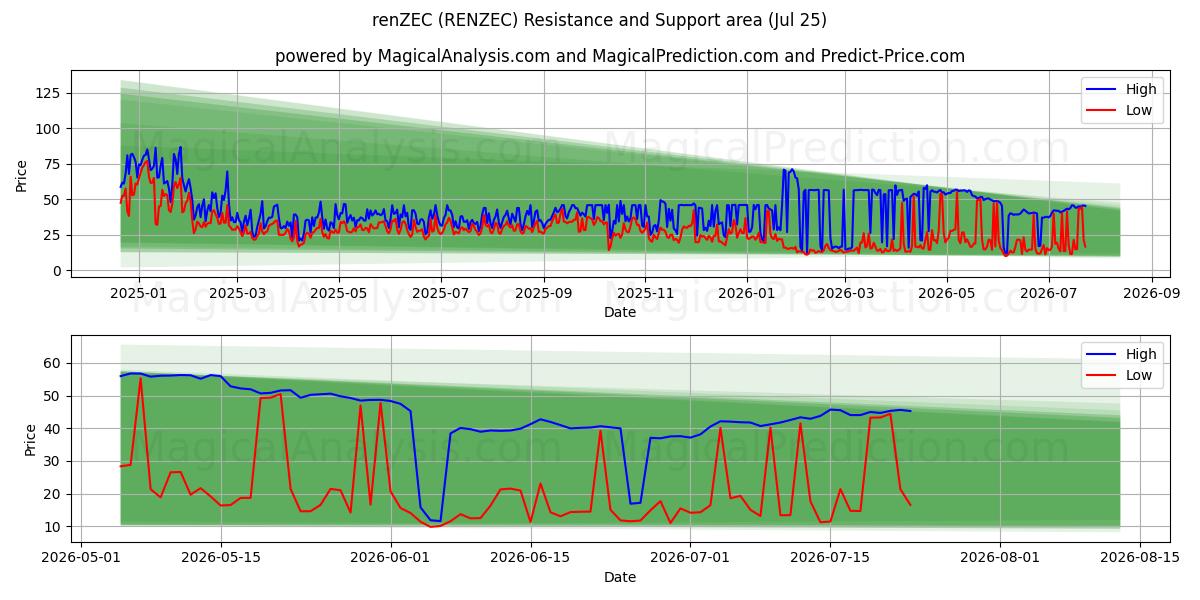Click the '2025-01' x-axis label on top chart
The width and height of the screenshot is (1200, 600).
137,294
